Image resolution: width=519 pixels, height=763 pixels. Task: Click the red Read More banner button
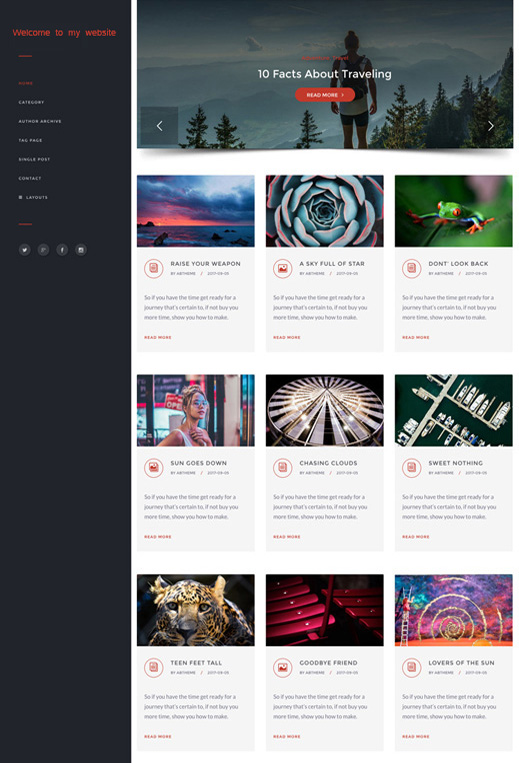tap(325, 95)
